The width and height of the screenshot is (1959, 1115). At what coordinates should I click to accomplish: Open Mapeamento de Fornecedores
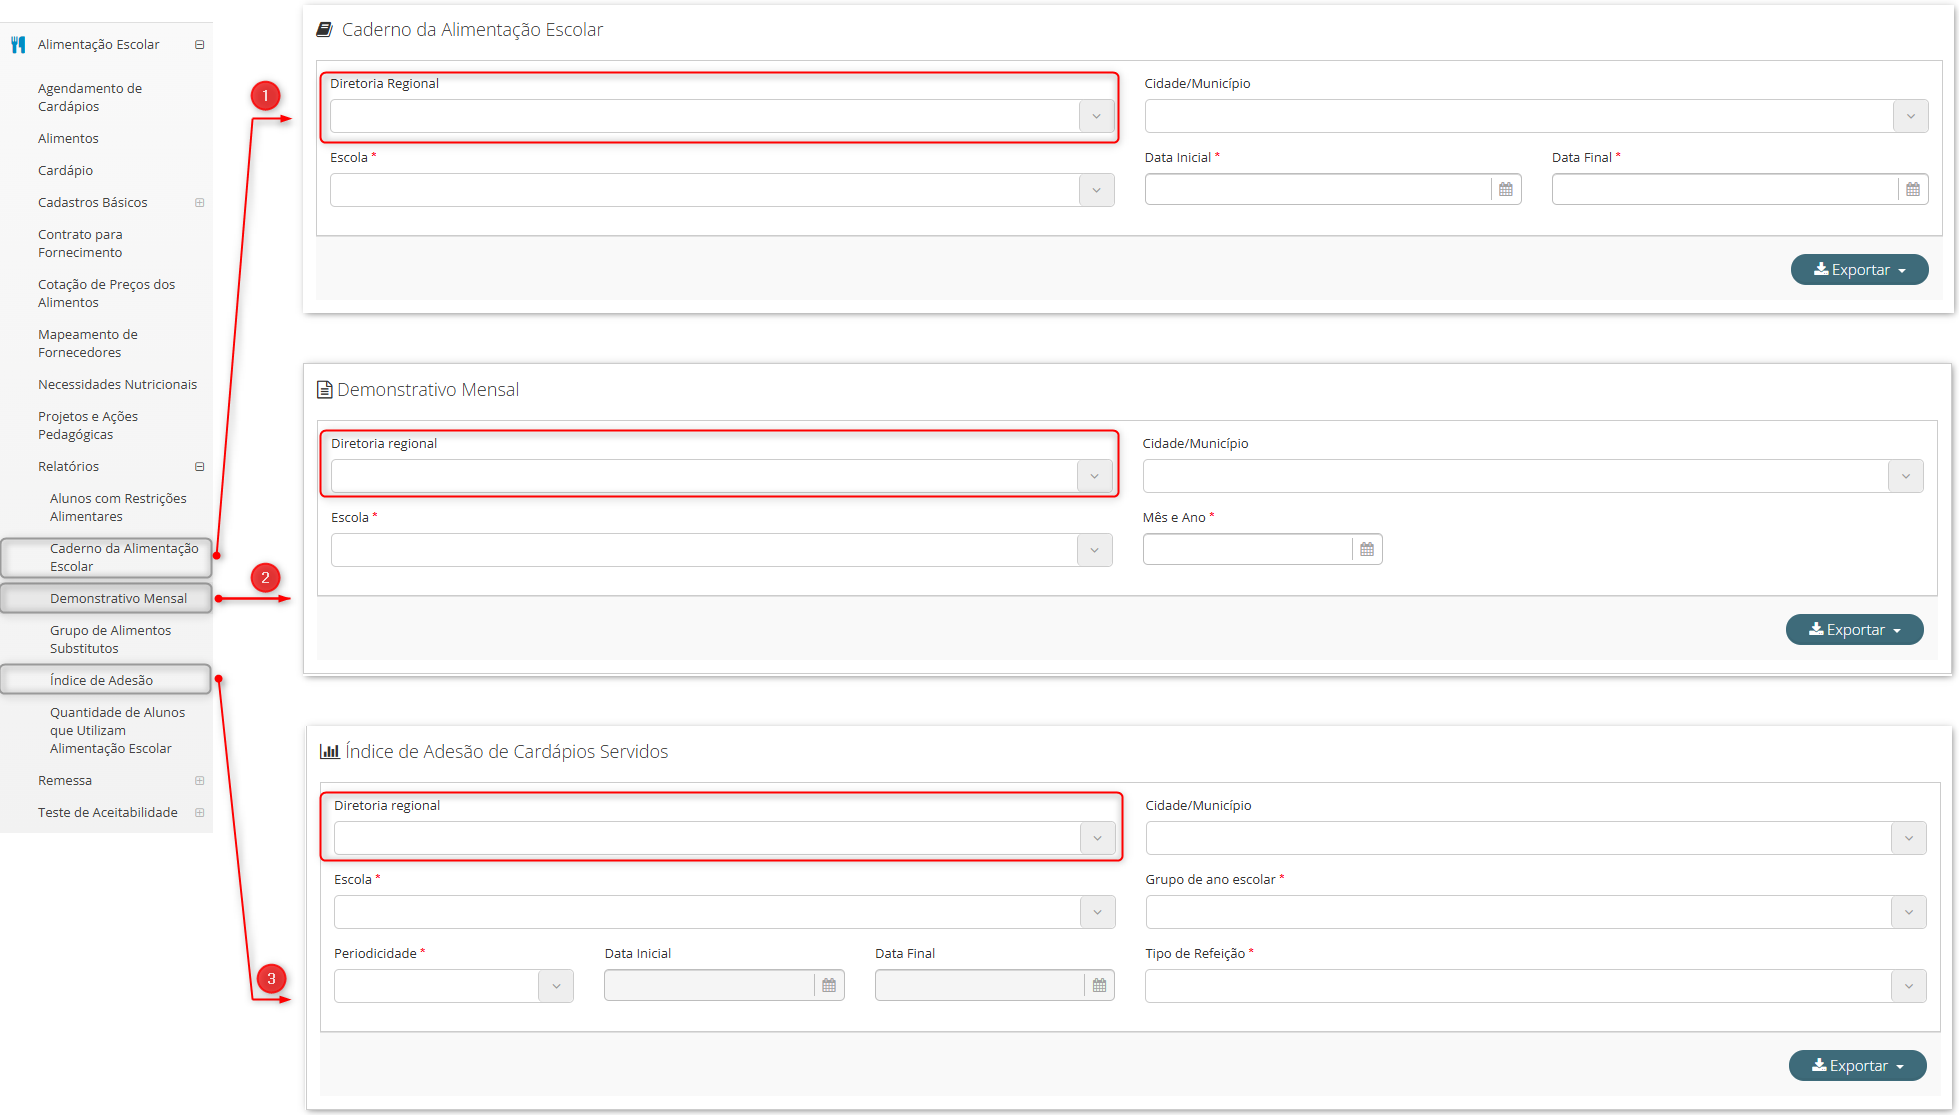pyautogui.click(x=88, y=343)
